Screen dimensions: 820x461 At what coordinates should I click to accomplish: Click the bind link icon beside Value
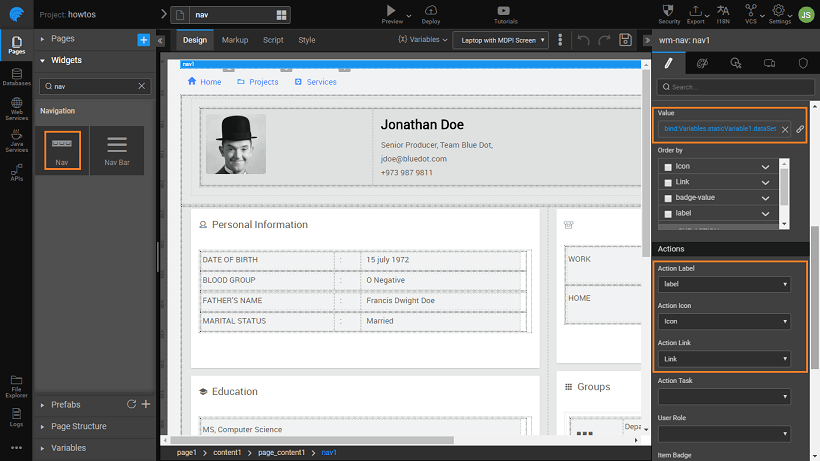(x=800, y=129)
